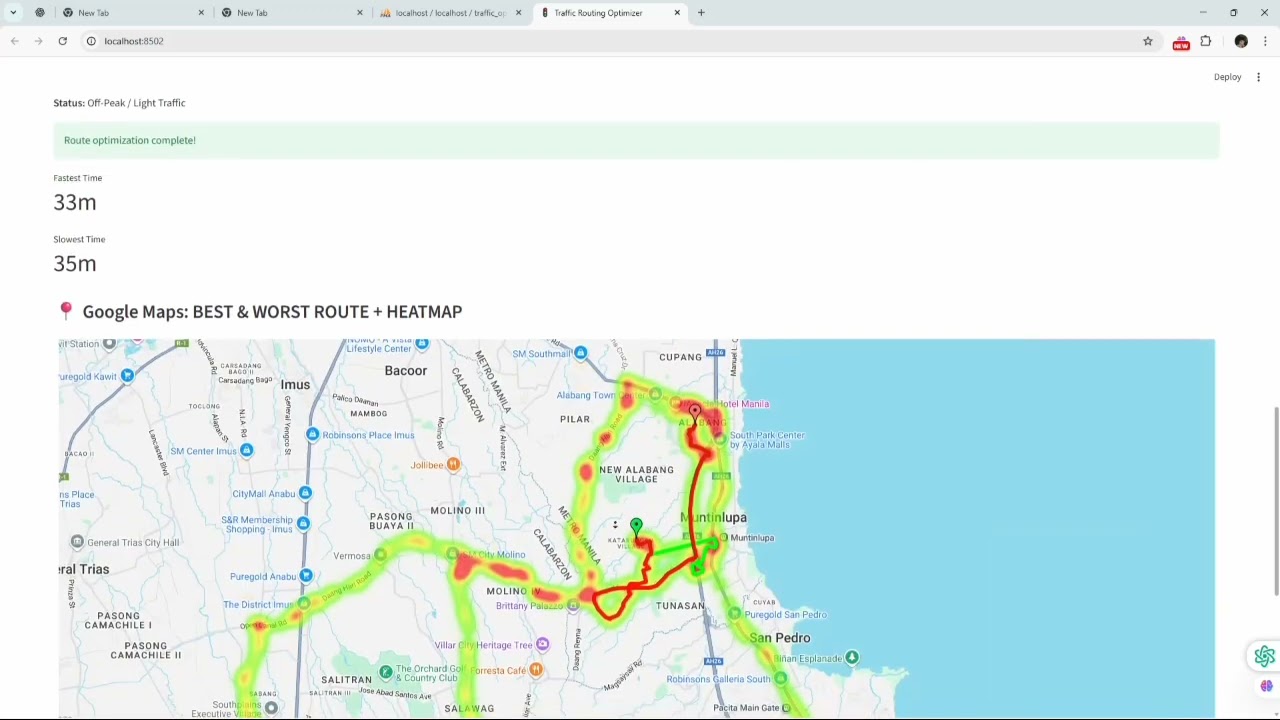Click the San Pedro label on map

point(780,638)
